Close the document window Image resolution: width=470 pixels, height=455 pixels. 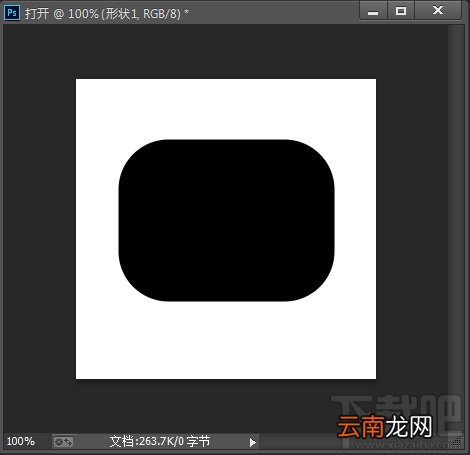438,11
